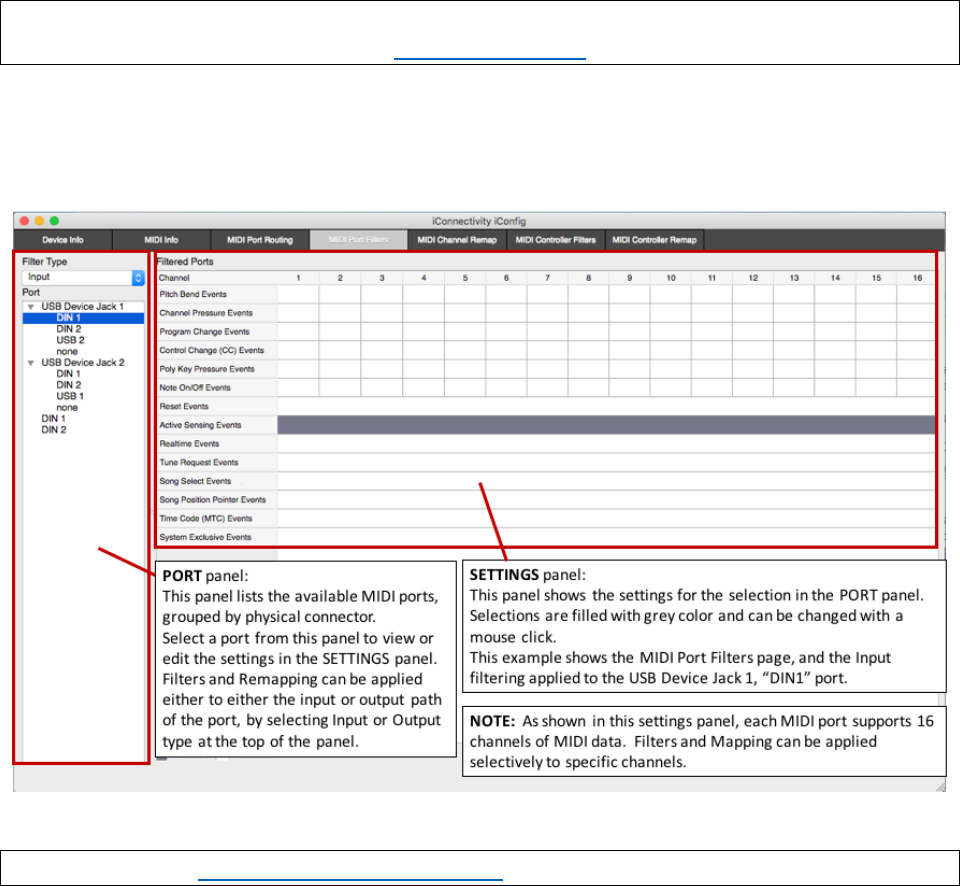The width and height of the screenshot is (960, 886).
Task: Switch to the Device Info tab
Action: click(62, 240)
